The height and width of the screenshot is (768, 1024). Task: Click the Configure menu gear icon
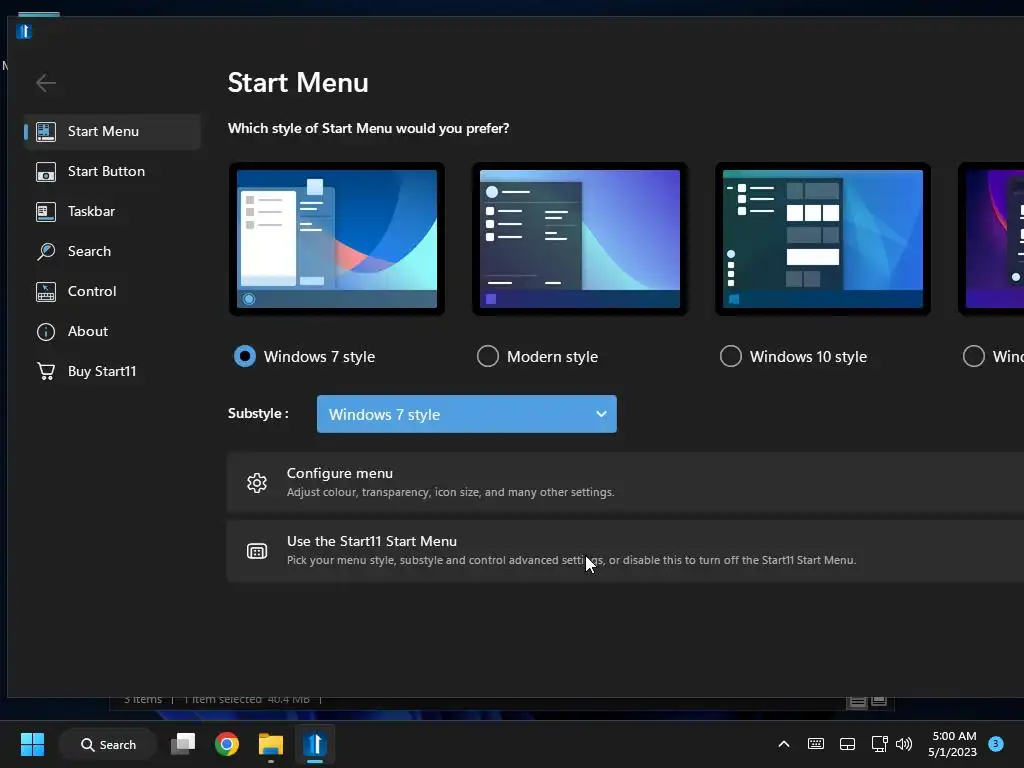pos(257,483)
